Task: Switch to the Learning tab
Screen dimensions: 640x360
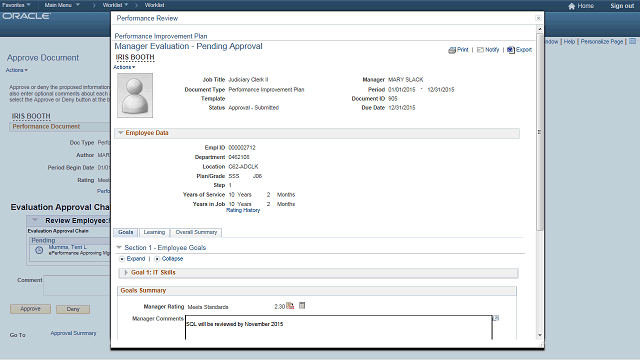Action: click(154, 232)
